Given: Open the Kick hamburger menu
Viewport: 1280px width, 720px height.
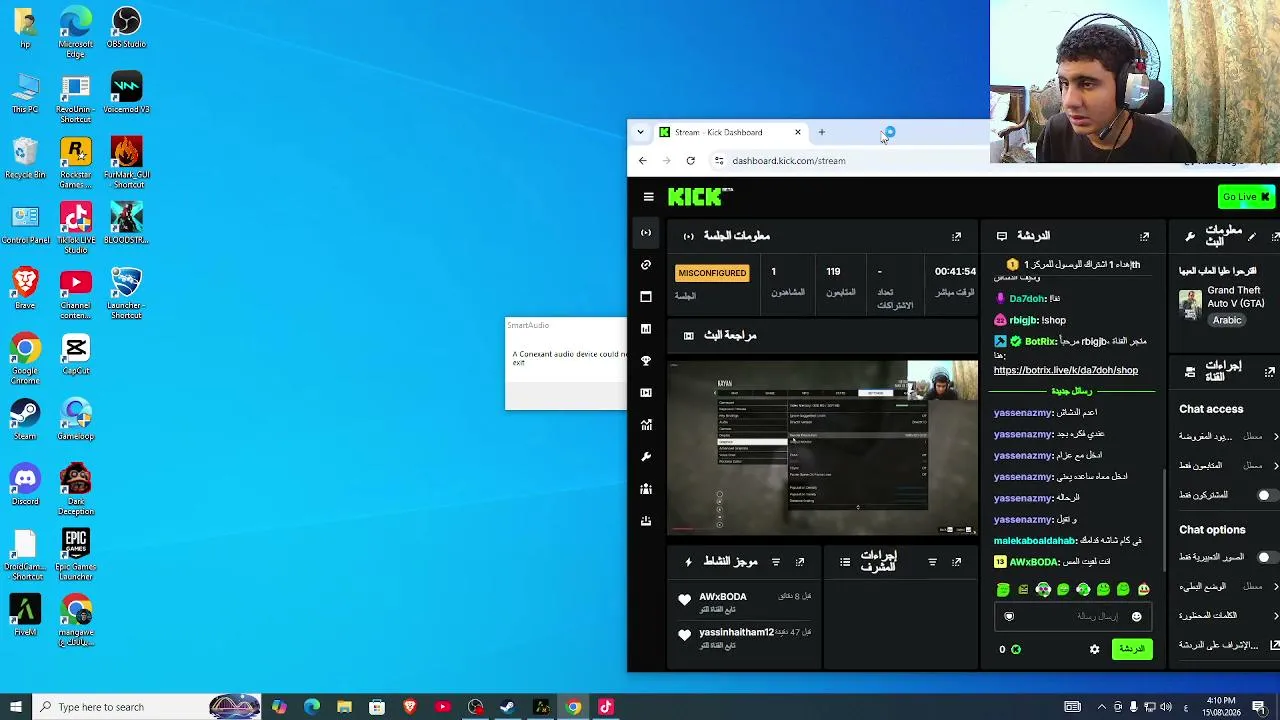Looking at the screenshot, I should 648,197.
